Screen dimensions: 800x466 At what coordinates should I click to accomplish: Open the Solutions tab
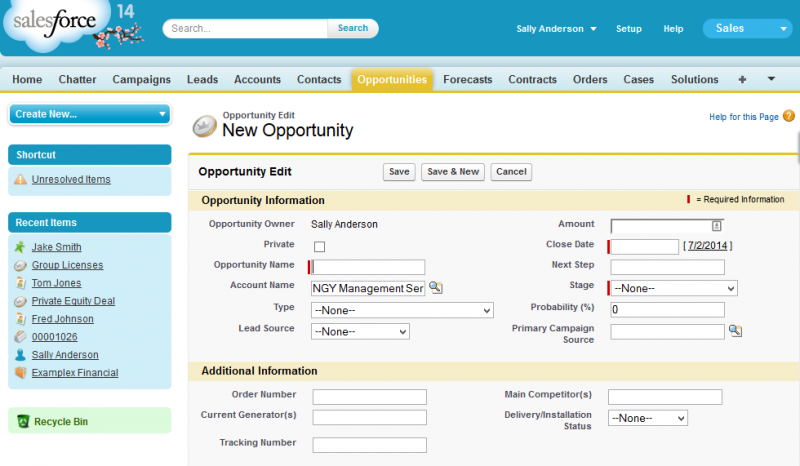coord(694,79)
